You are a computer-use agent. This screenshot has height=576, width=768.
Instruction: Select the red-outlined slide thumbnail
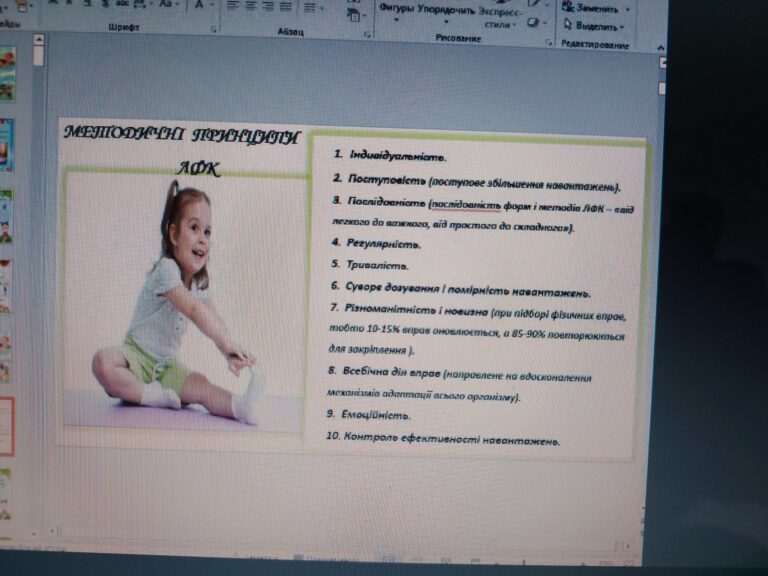point(6,427)
